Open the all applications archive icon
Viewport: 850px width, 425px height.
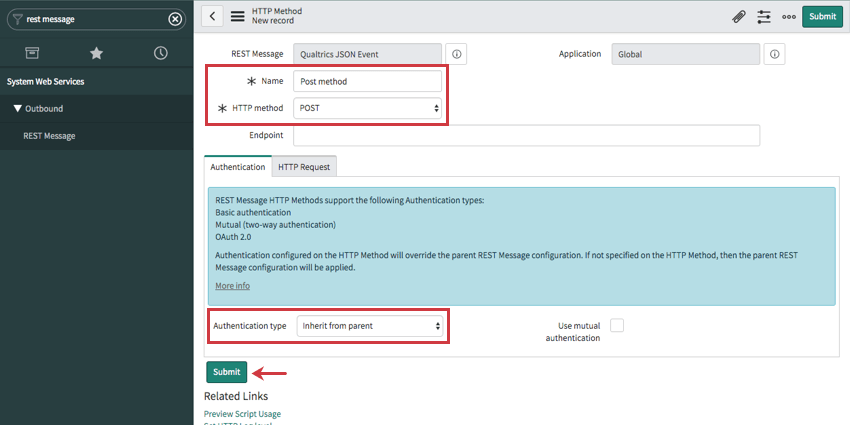[32, 53]
